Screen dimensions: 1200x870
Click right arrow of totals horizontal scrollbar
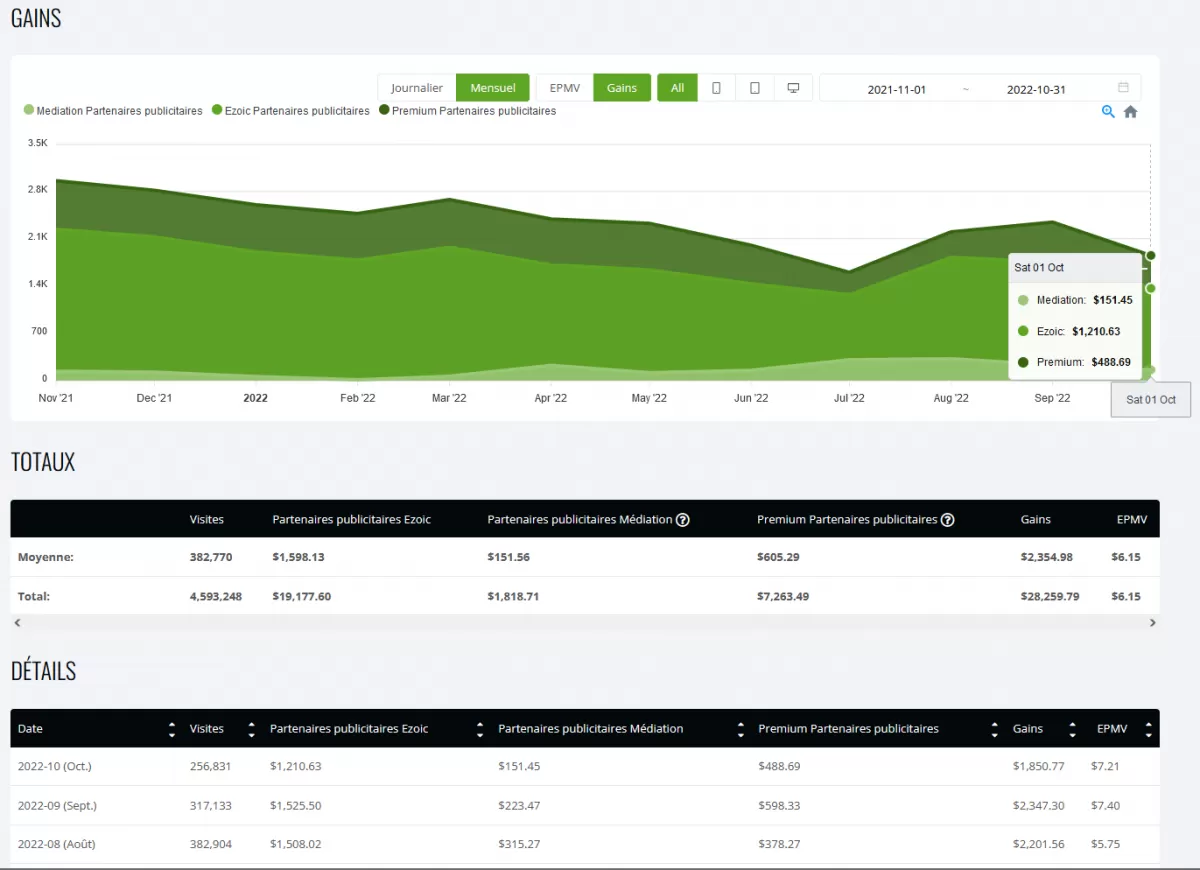click(1152, 623)
